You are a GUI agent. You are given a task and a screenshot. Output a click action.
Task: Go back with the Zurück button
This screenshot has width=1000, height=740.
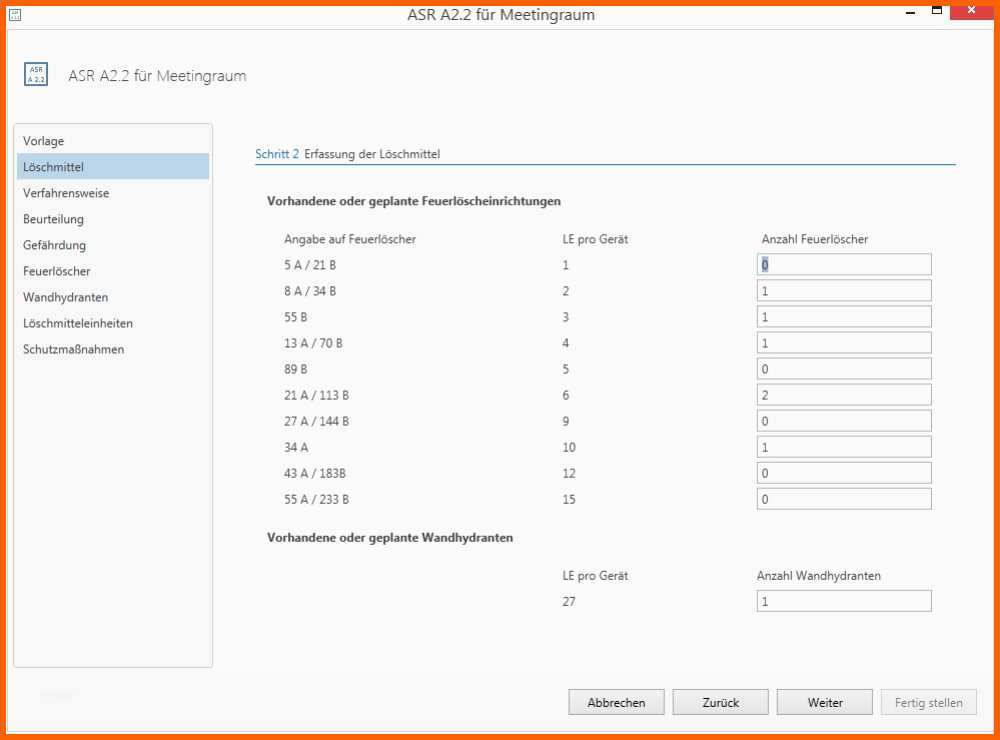tap(721, 702)
